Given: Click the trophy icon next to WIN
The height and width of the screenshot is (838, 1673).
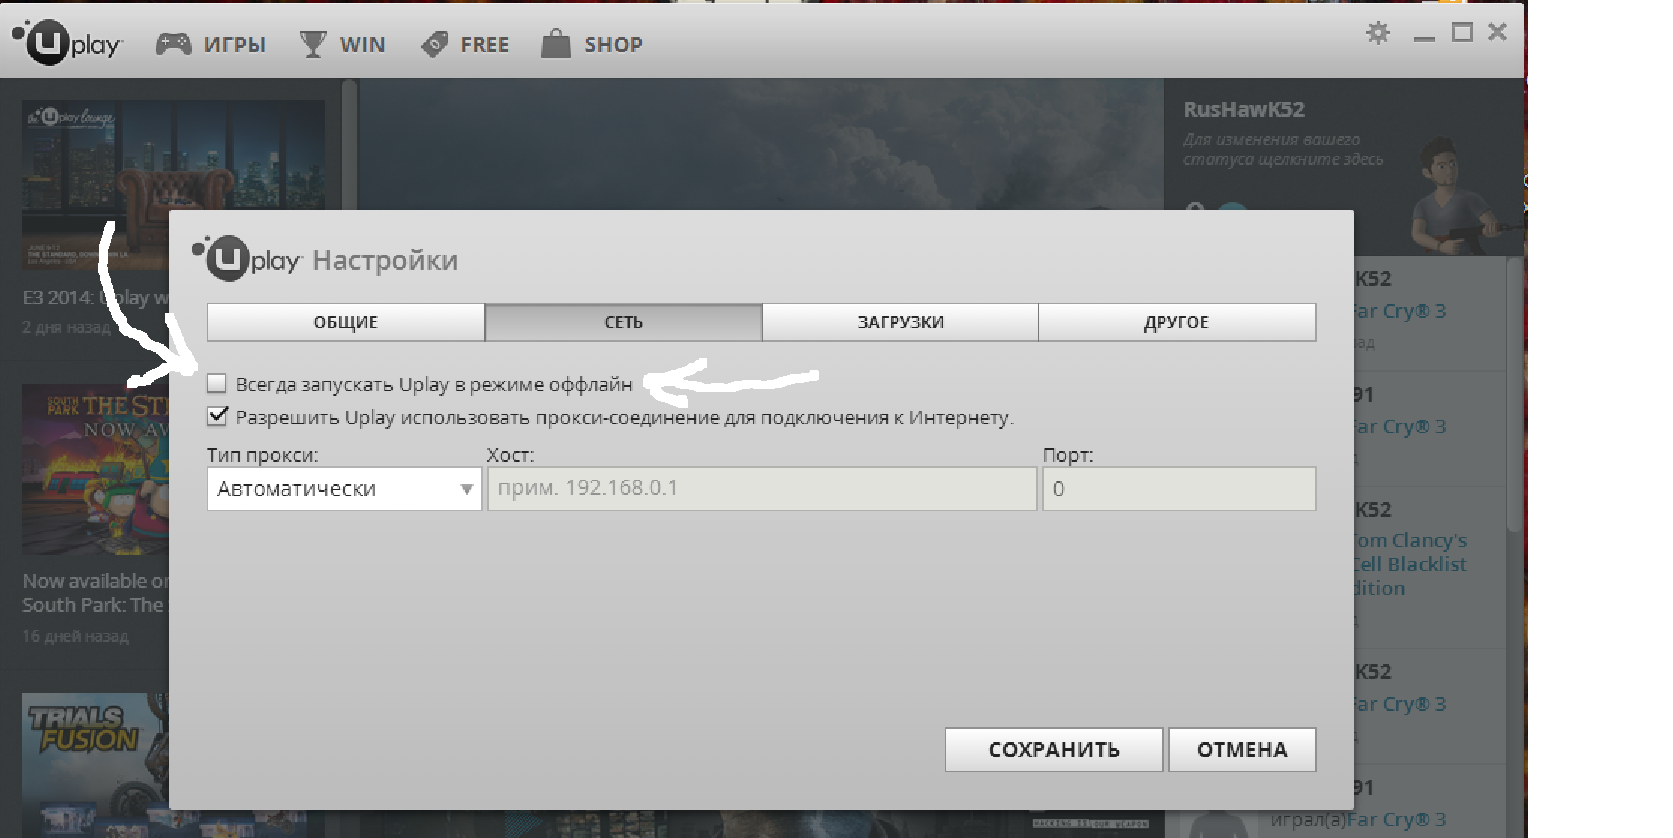Looking at the screenshot, I should [313, 44].
